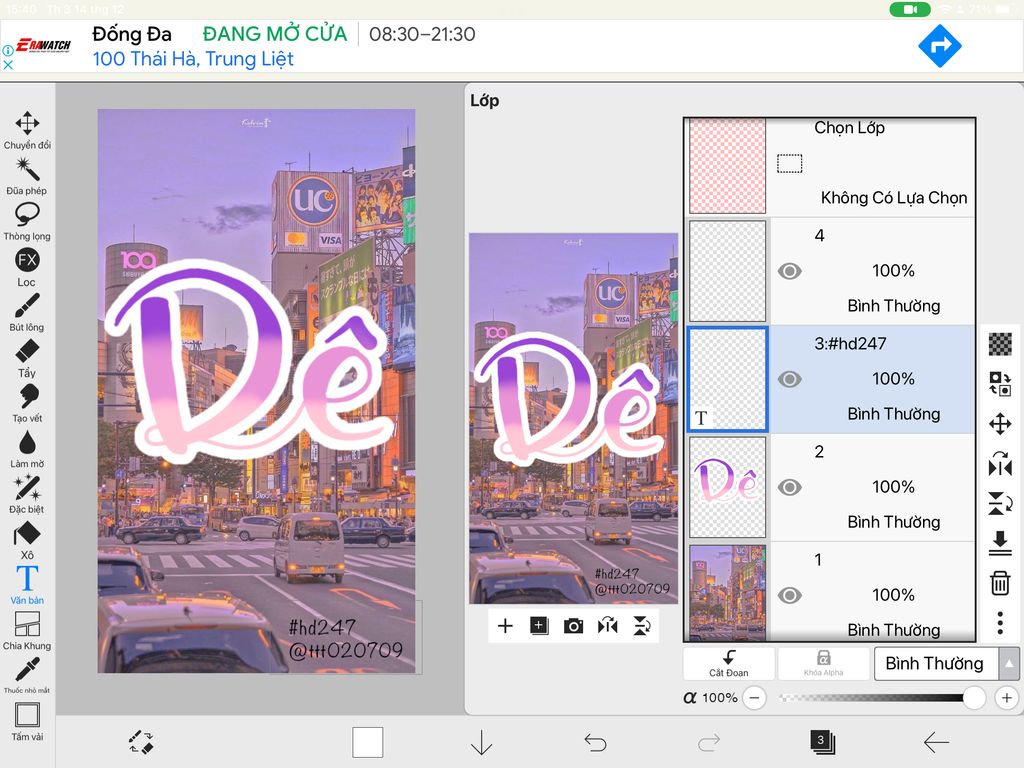Select the Văn bản text tool
Screen dimensions: 1024x768
click(x=27, y=585)
